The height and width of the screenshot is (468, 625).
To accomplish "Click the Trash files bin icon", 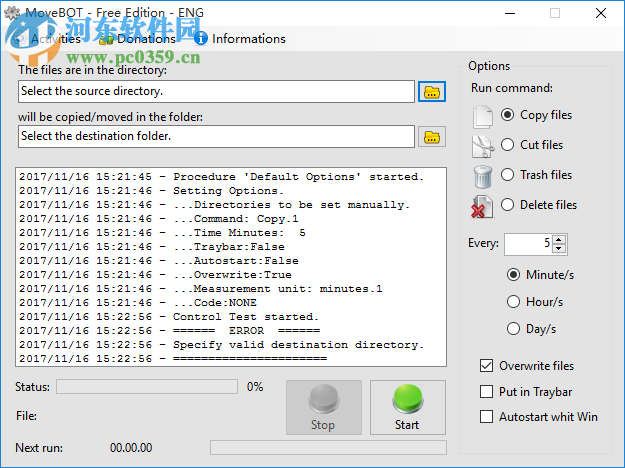I will point(483,176).
